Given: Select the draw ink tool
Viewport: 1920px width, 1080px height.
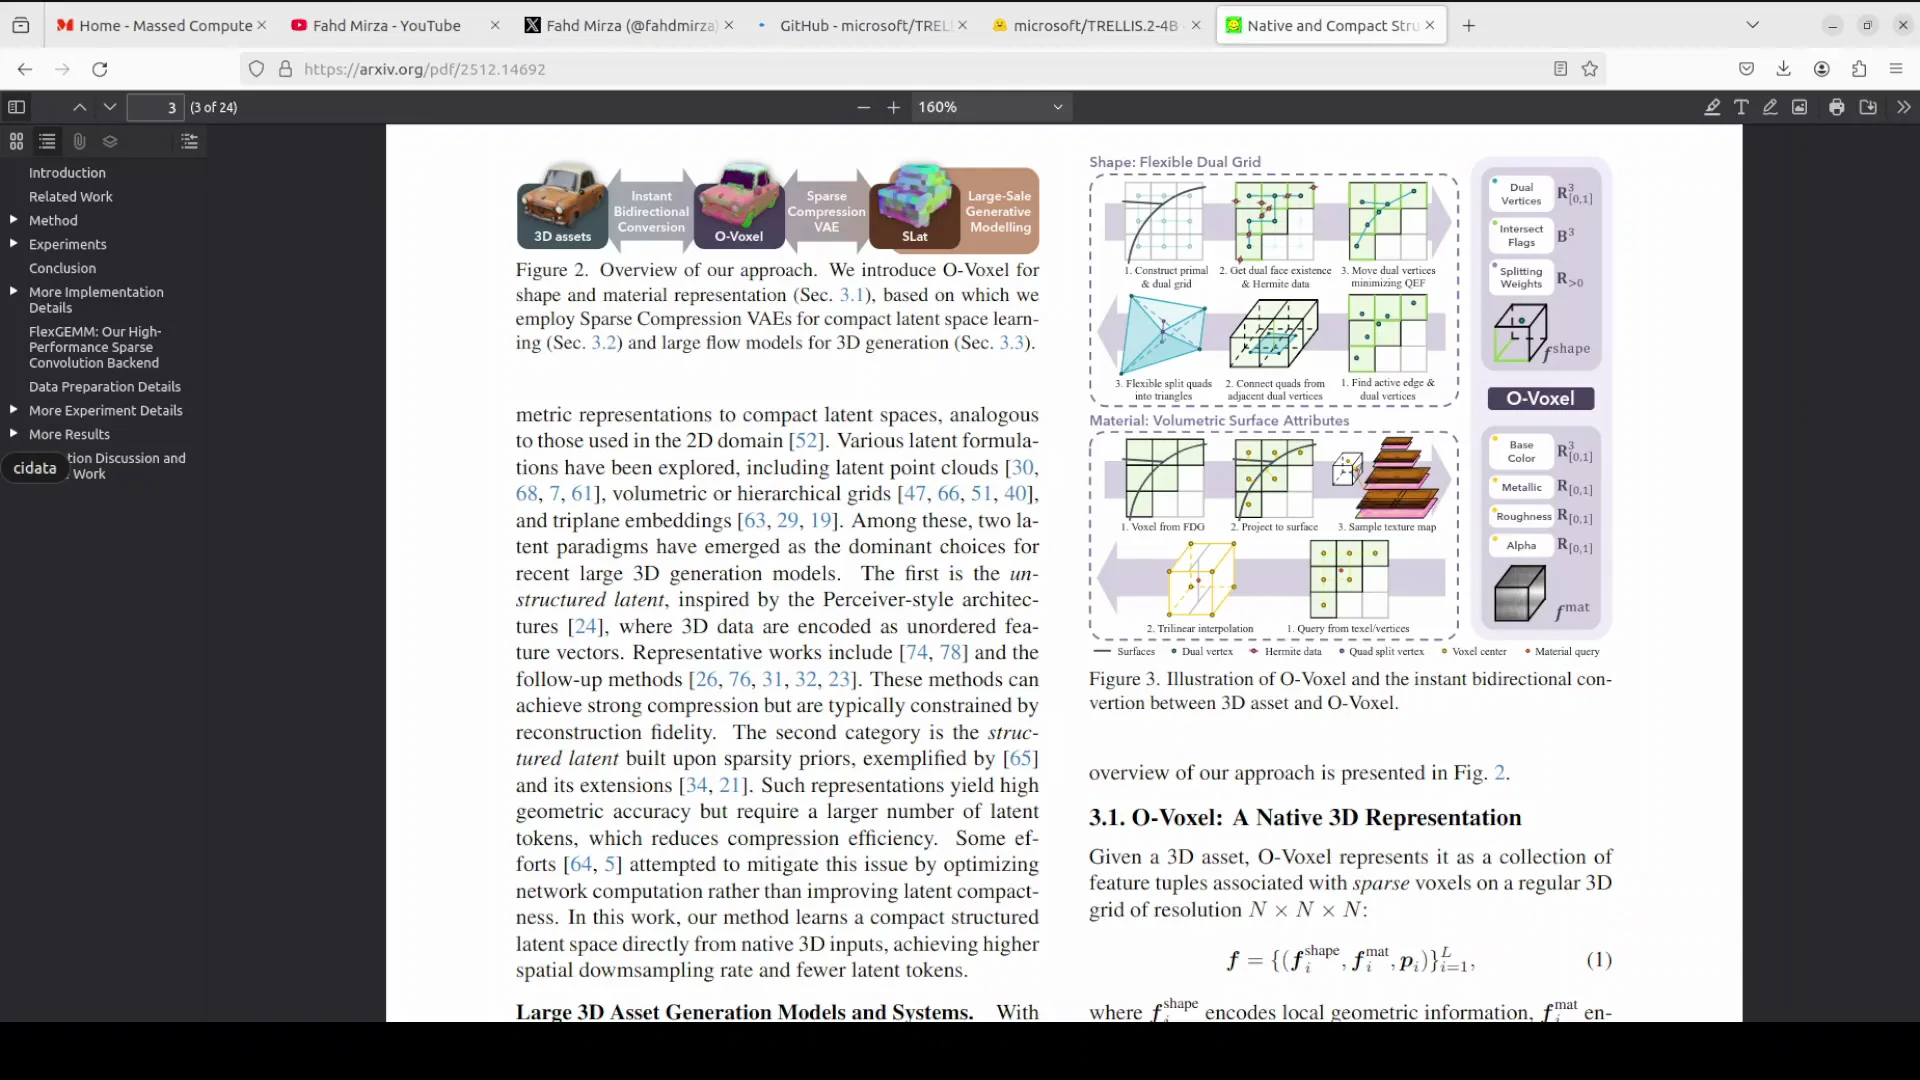Looking at the screenshot, I should tap(1770, 107).
